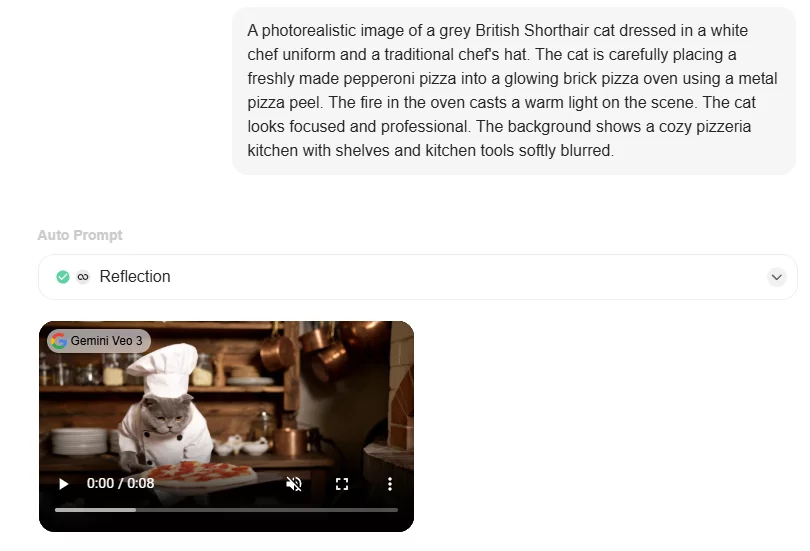Click the Auto Prompt heading
This screenshot has height=551, width=810.
pos(80,235)
